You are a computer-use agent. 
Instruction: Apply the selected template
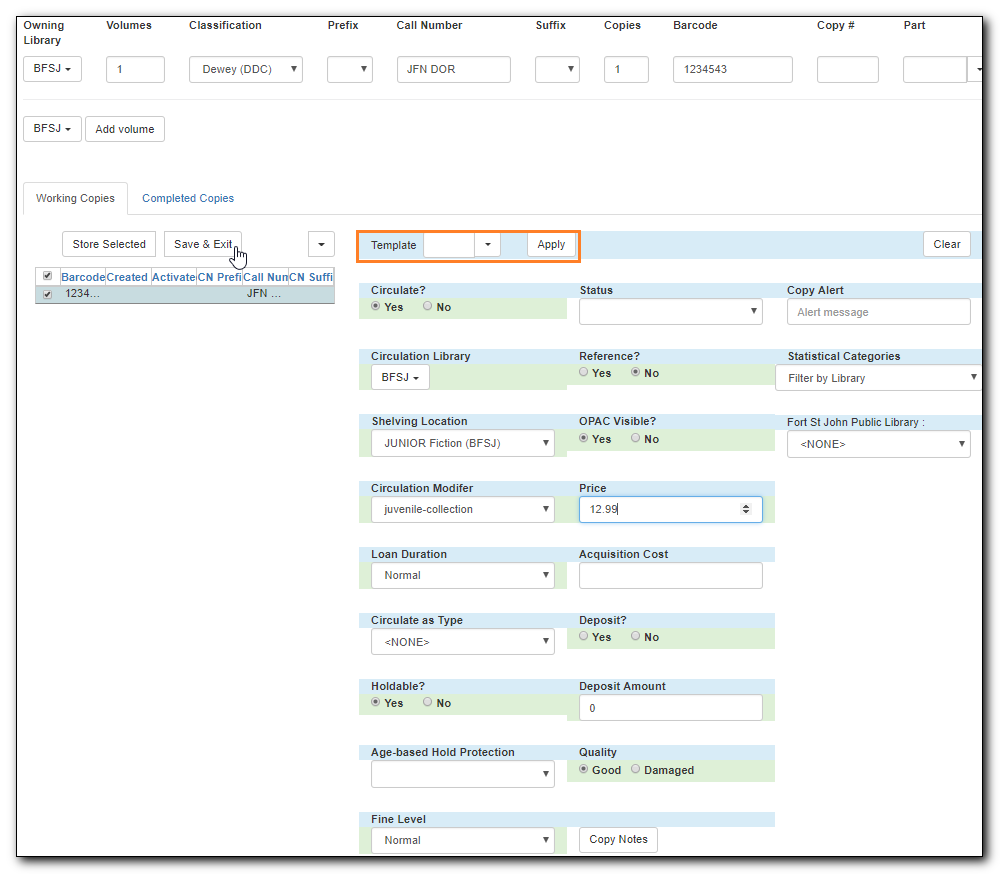pyautogui.click(x=551, y=245)
